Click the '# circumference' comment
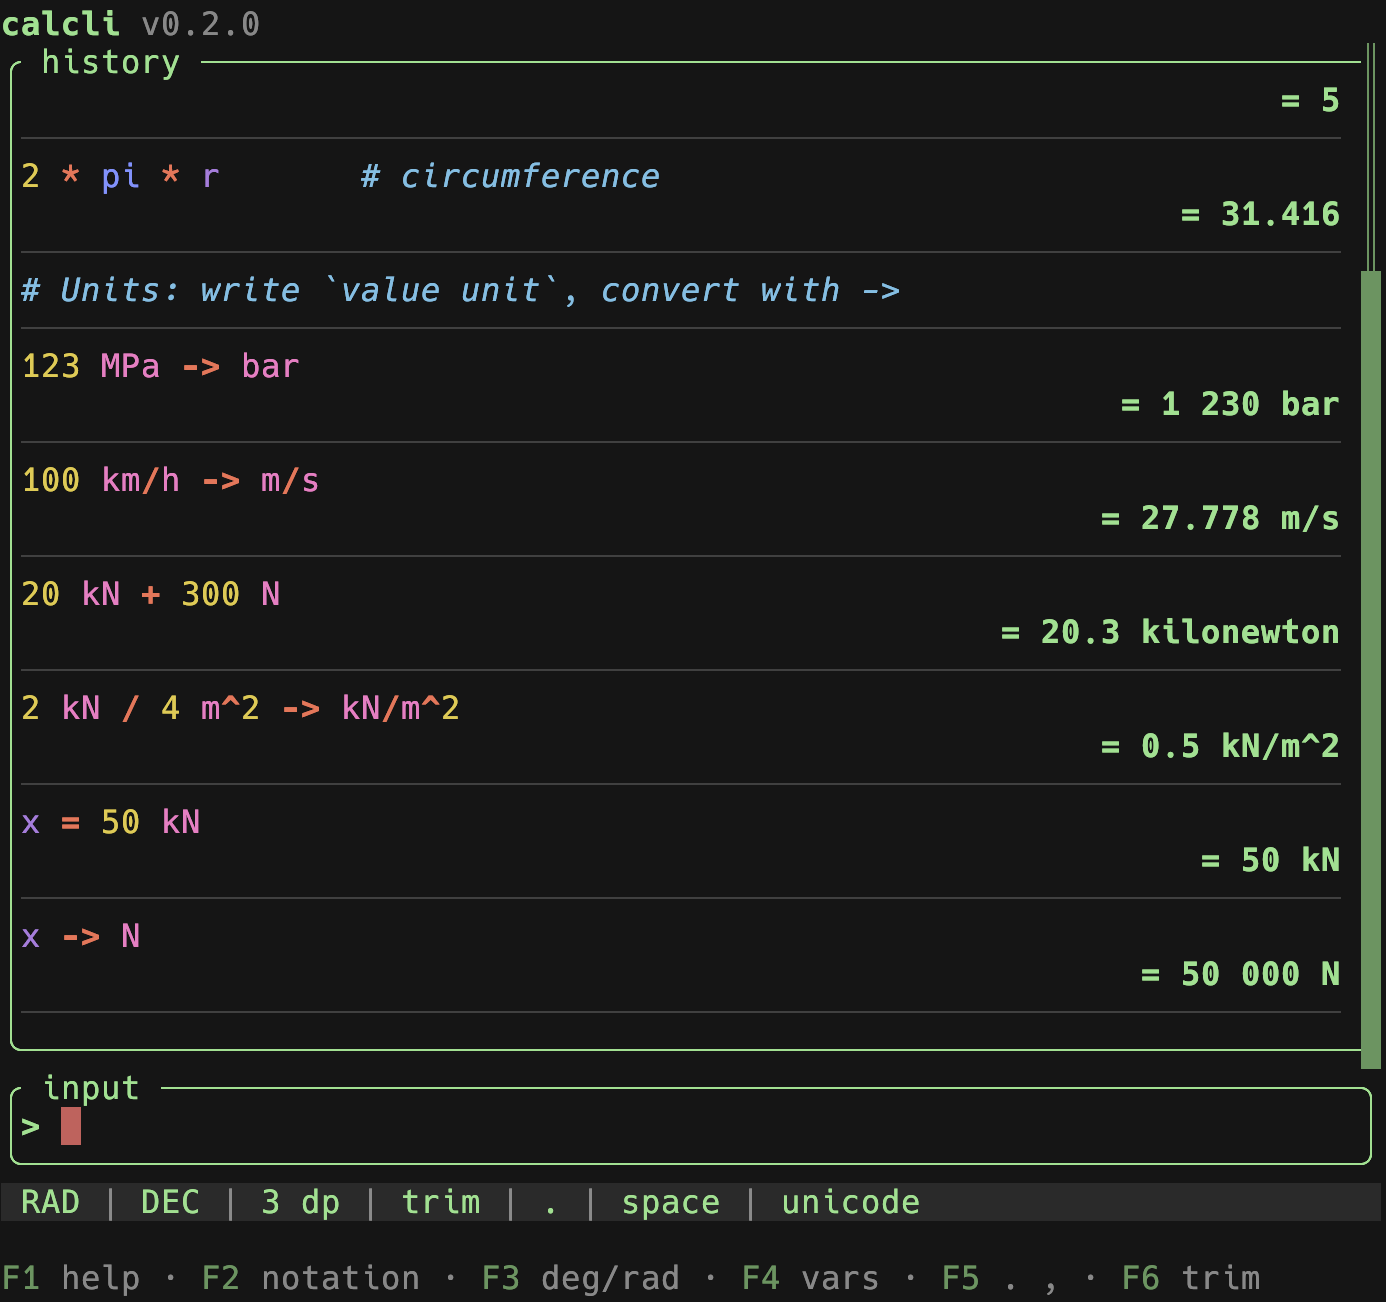The height and width of the screenshot is (1302, 1386). pos(511,176)
